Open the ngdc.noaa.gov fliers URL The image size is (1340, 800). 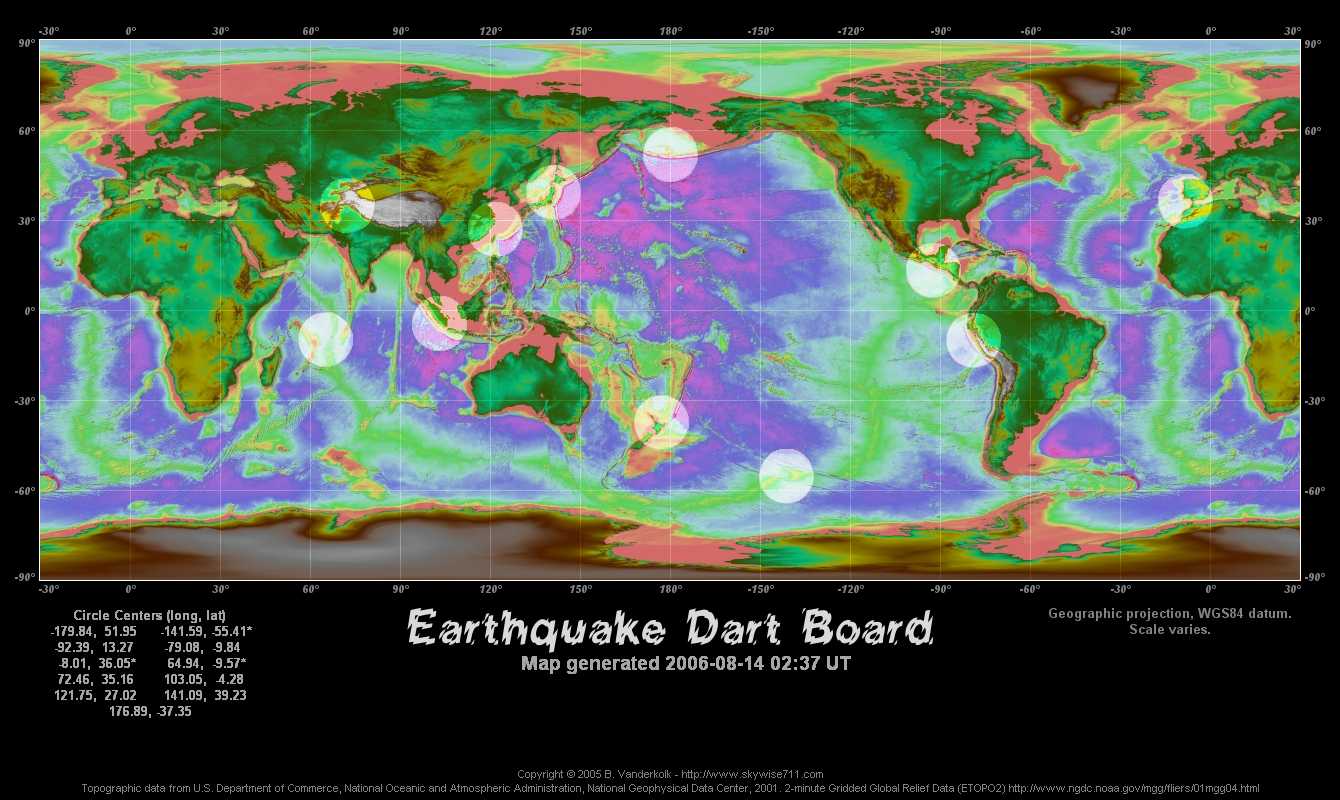click(x=1134, y=788)
